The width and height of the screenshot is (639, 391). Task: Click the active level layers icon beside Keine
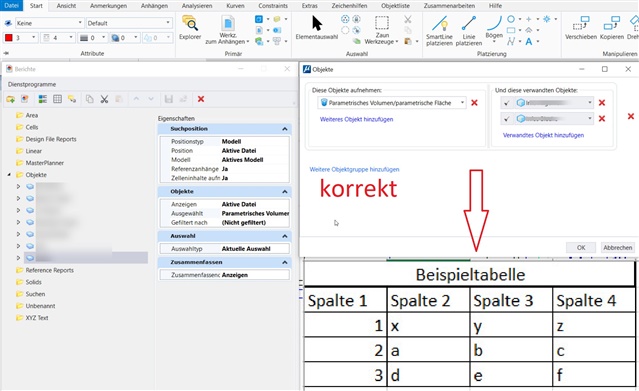(x=8, y=23)
